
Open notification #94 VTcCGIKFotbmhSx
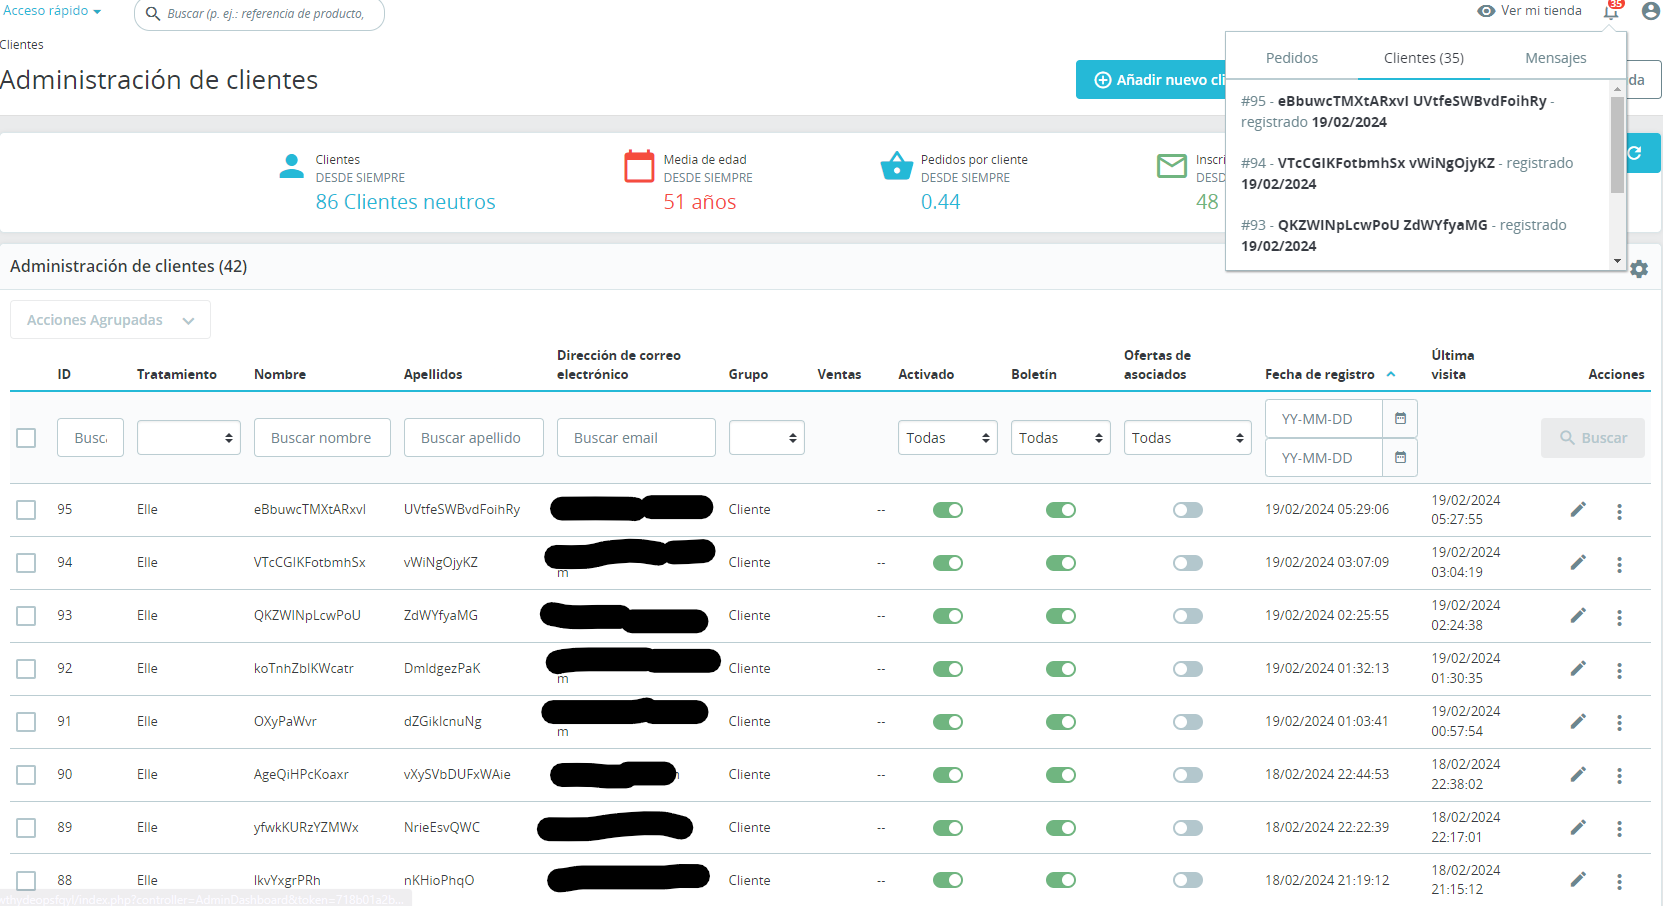1417,173
